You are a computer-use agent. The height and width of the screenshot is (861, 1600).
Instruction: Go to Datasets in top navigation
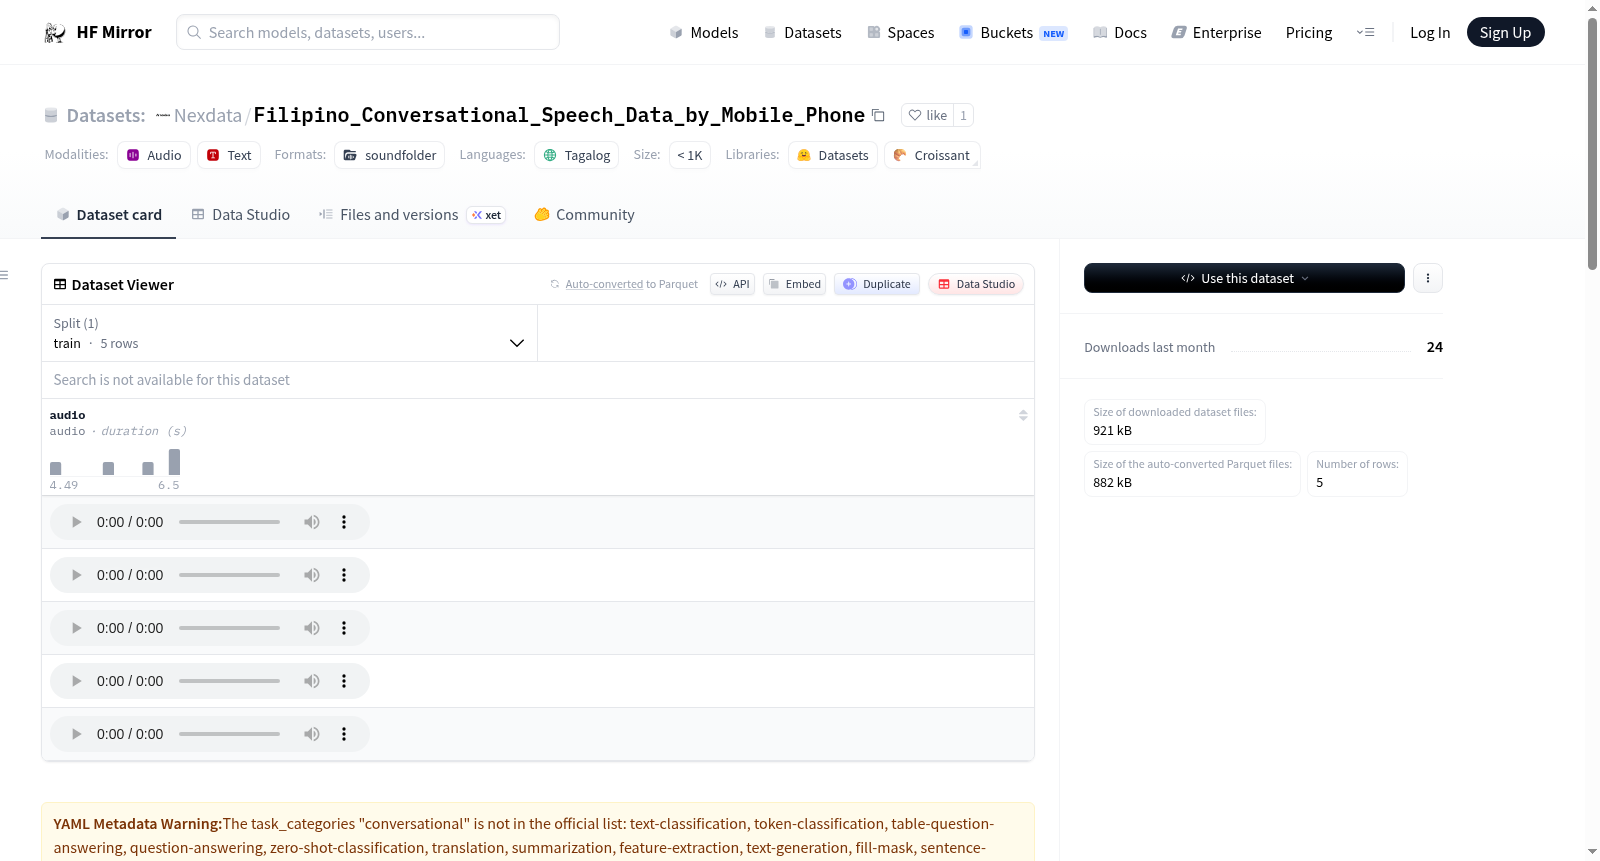(802, 32)
